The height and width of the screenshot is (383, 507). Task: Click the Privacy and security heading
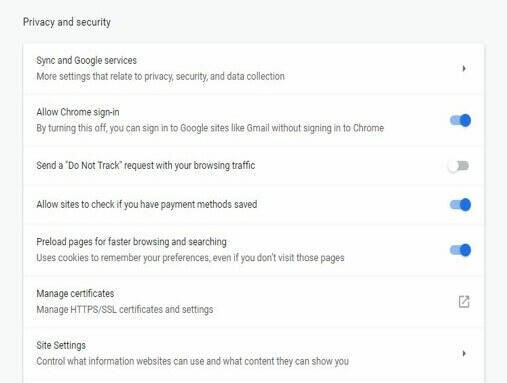tap(67, 22)
